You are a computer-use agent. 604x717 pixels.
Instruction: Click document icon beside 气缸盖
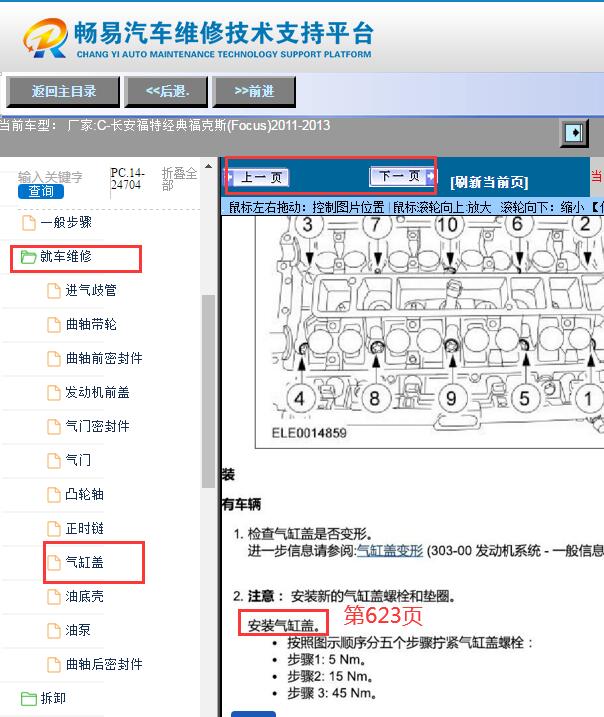click(54, 562)
